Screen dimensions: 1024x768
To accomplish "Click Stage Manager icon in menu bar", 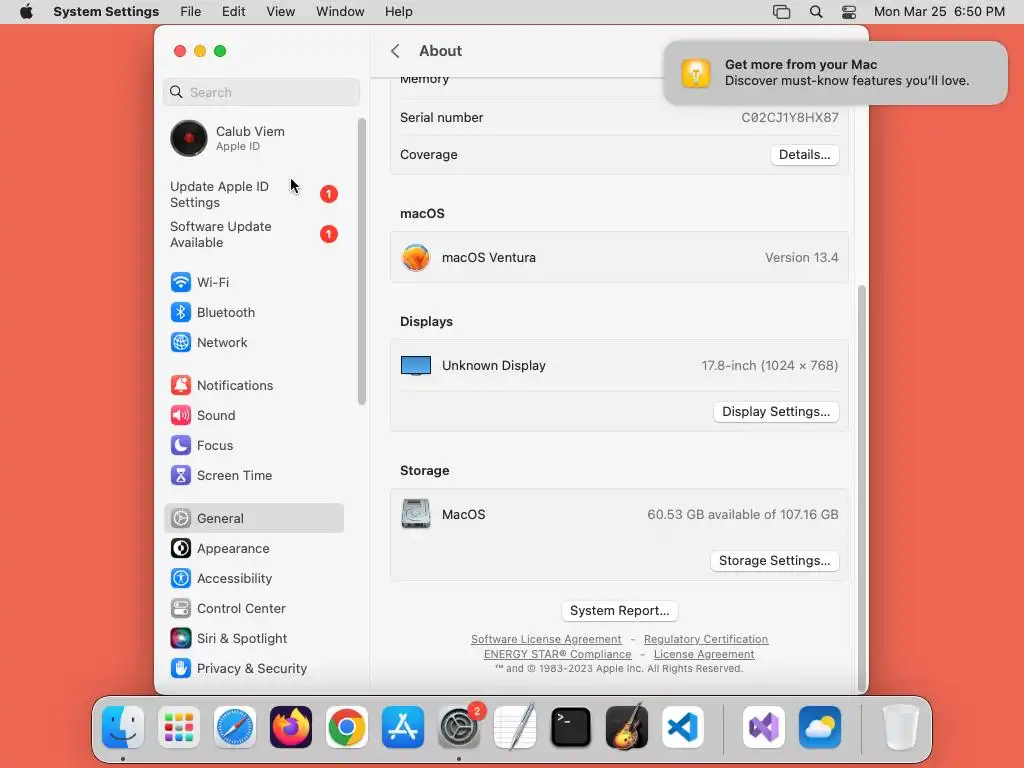I will click(x=782, y=12).
